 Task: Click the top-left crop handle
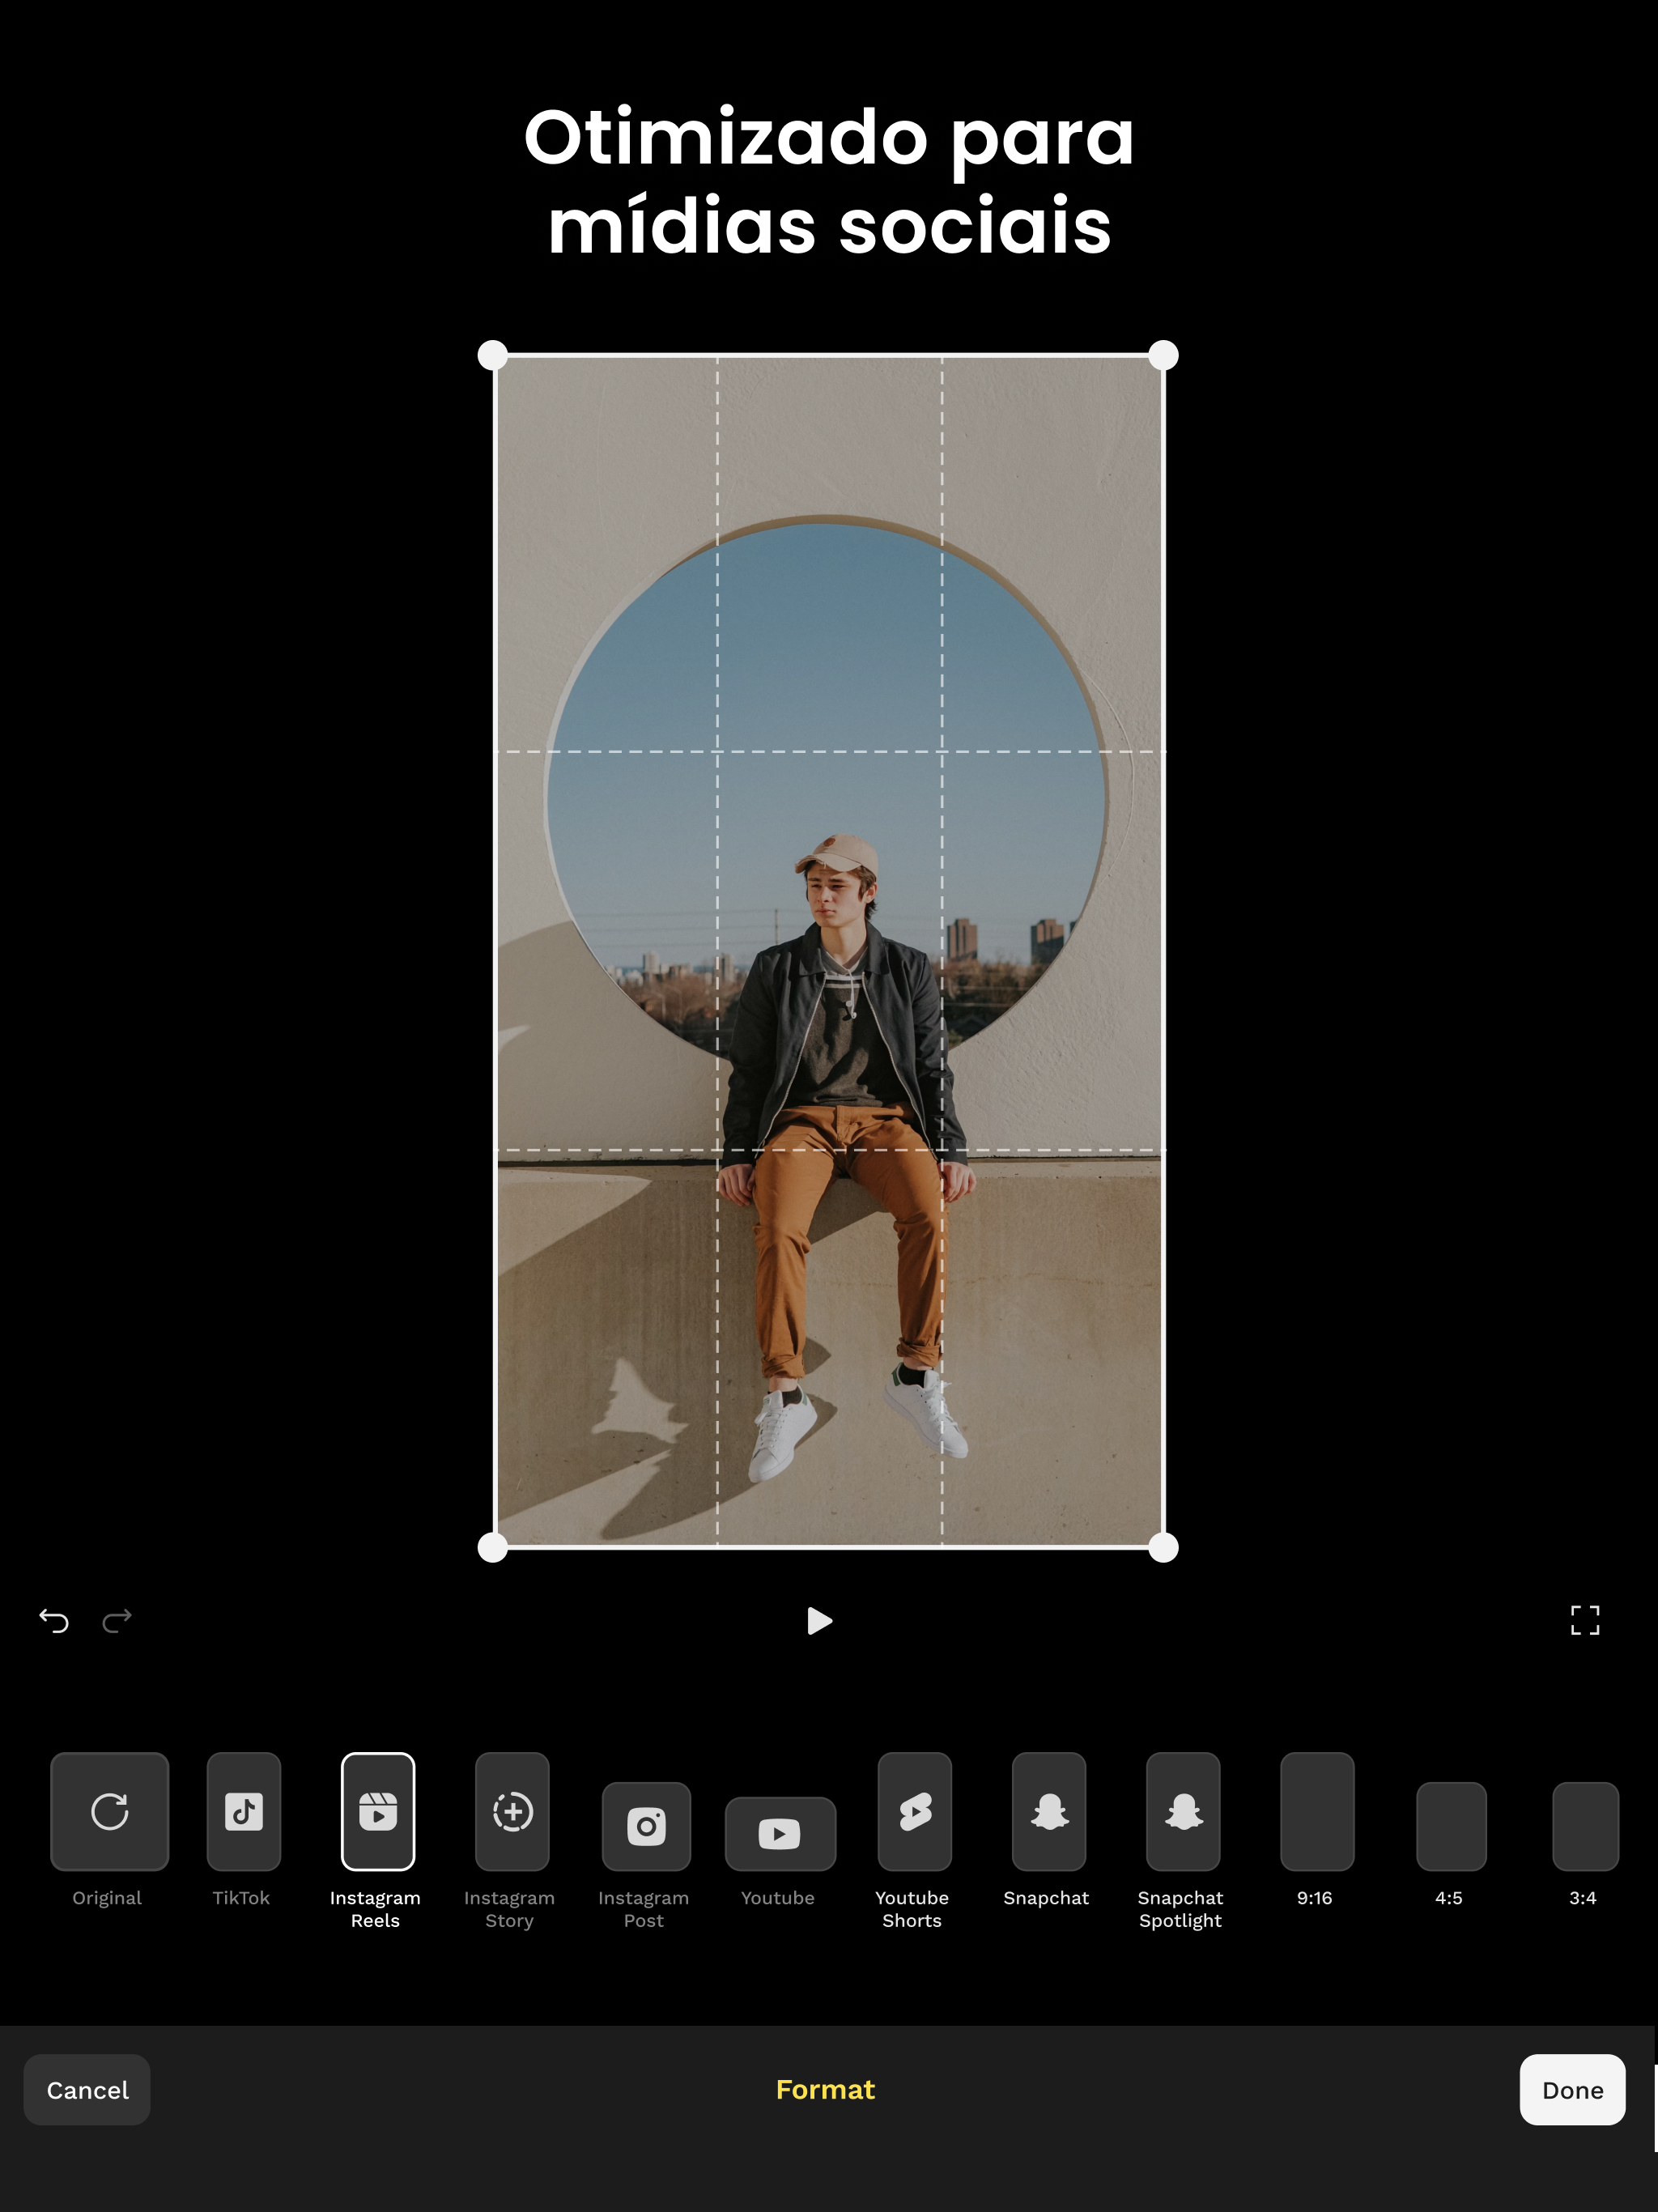[x=493, y=355]
